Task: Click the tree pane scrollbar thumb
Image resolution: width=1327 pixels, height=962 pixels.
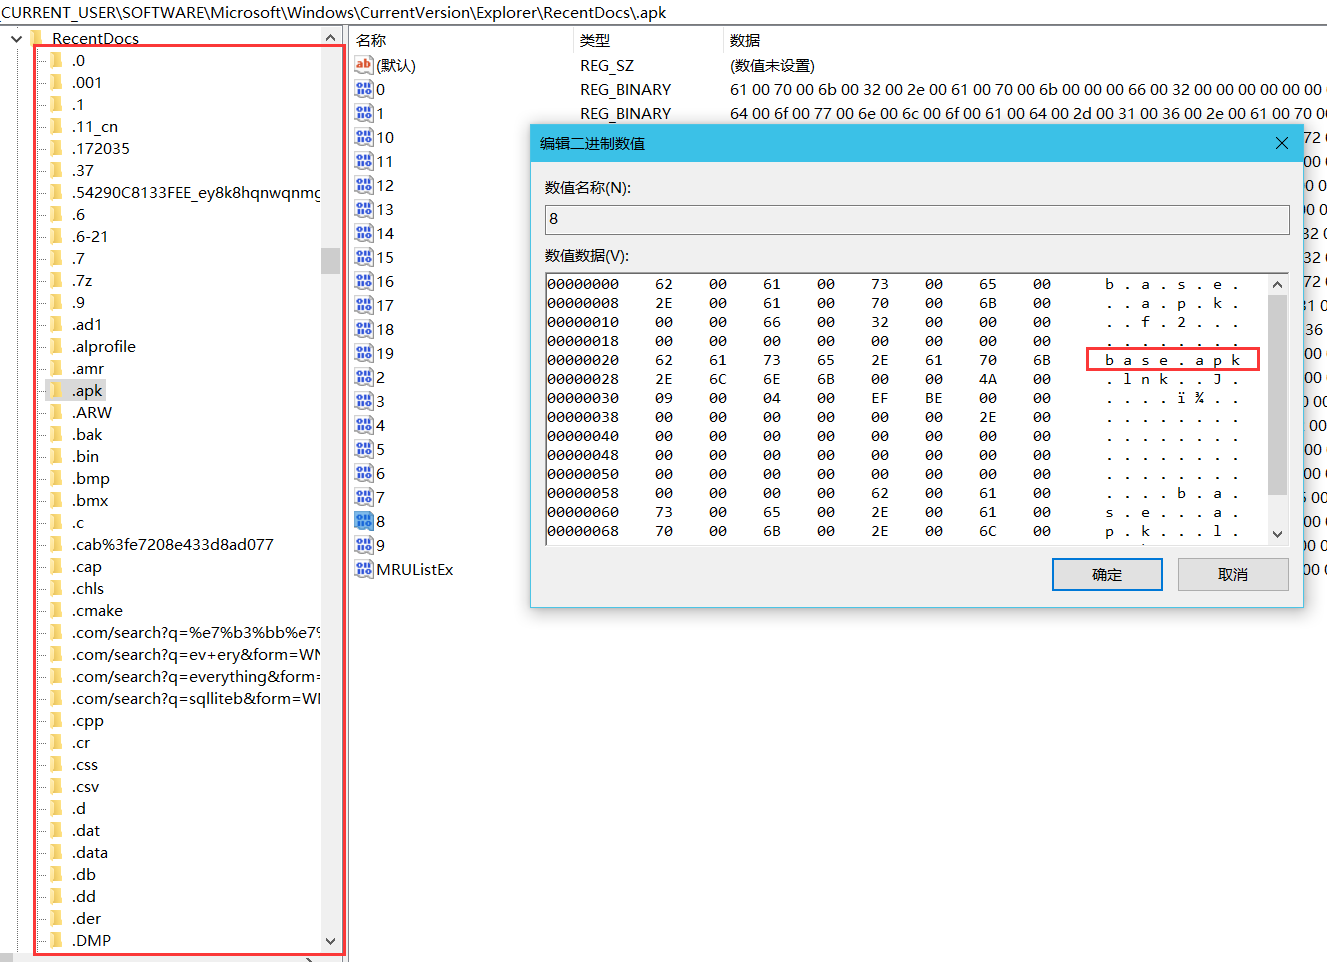Action: [x=330, y=260]
